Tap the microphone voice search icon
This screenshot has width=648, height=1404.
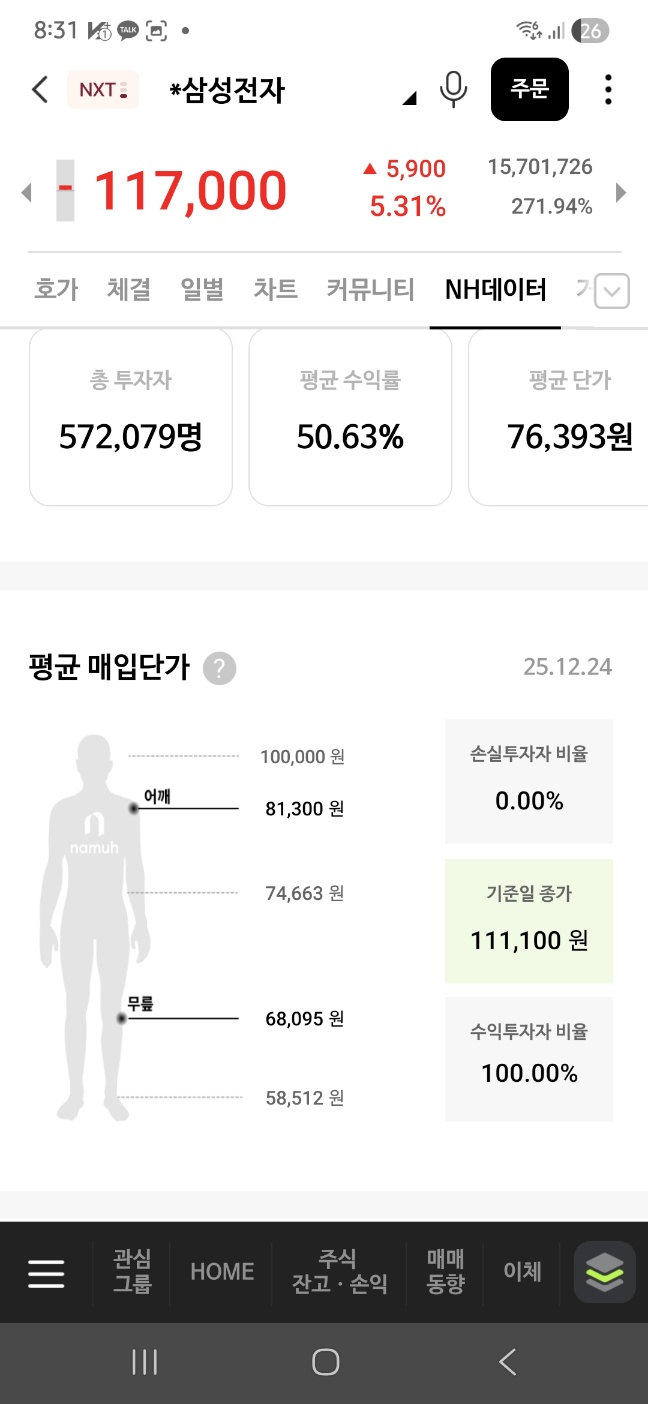[453, 90]
